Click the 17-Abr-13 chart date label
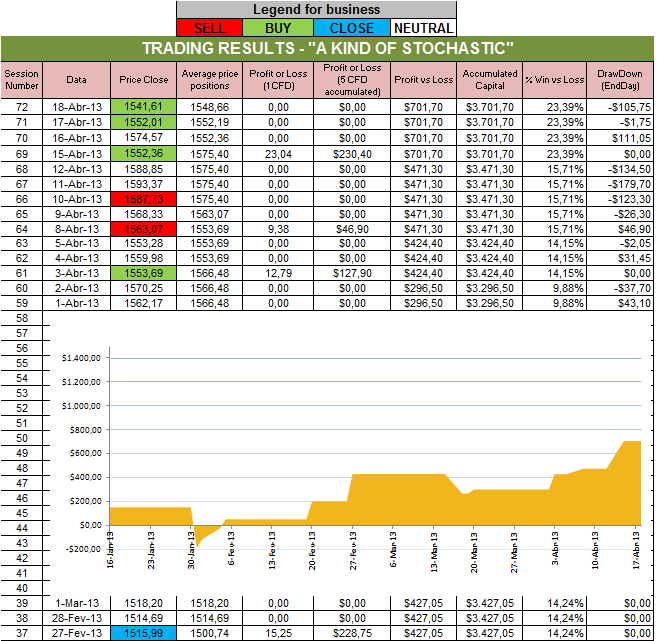The width and height of the screenshot is (668, 641). (636, 550)
